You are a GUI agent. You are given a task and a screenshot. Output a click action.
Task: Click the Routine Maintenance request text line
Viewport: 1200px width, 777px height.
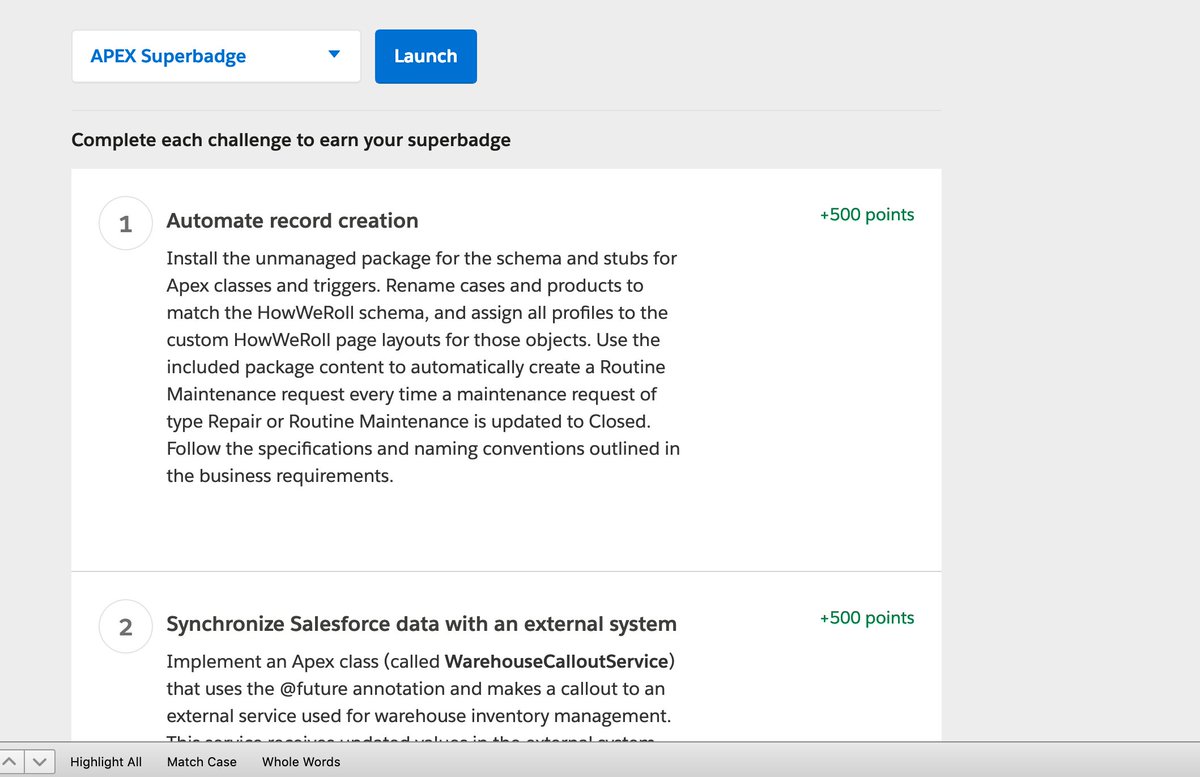tap(411, 394)
